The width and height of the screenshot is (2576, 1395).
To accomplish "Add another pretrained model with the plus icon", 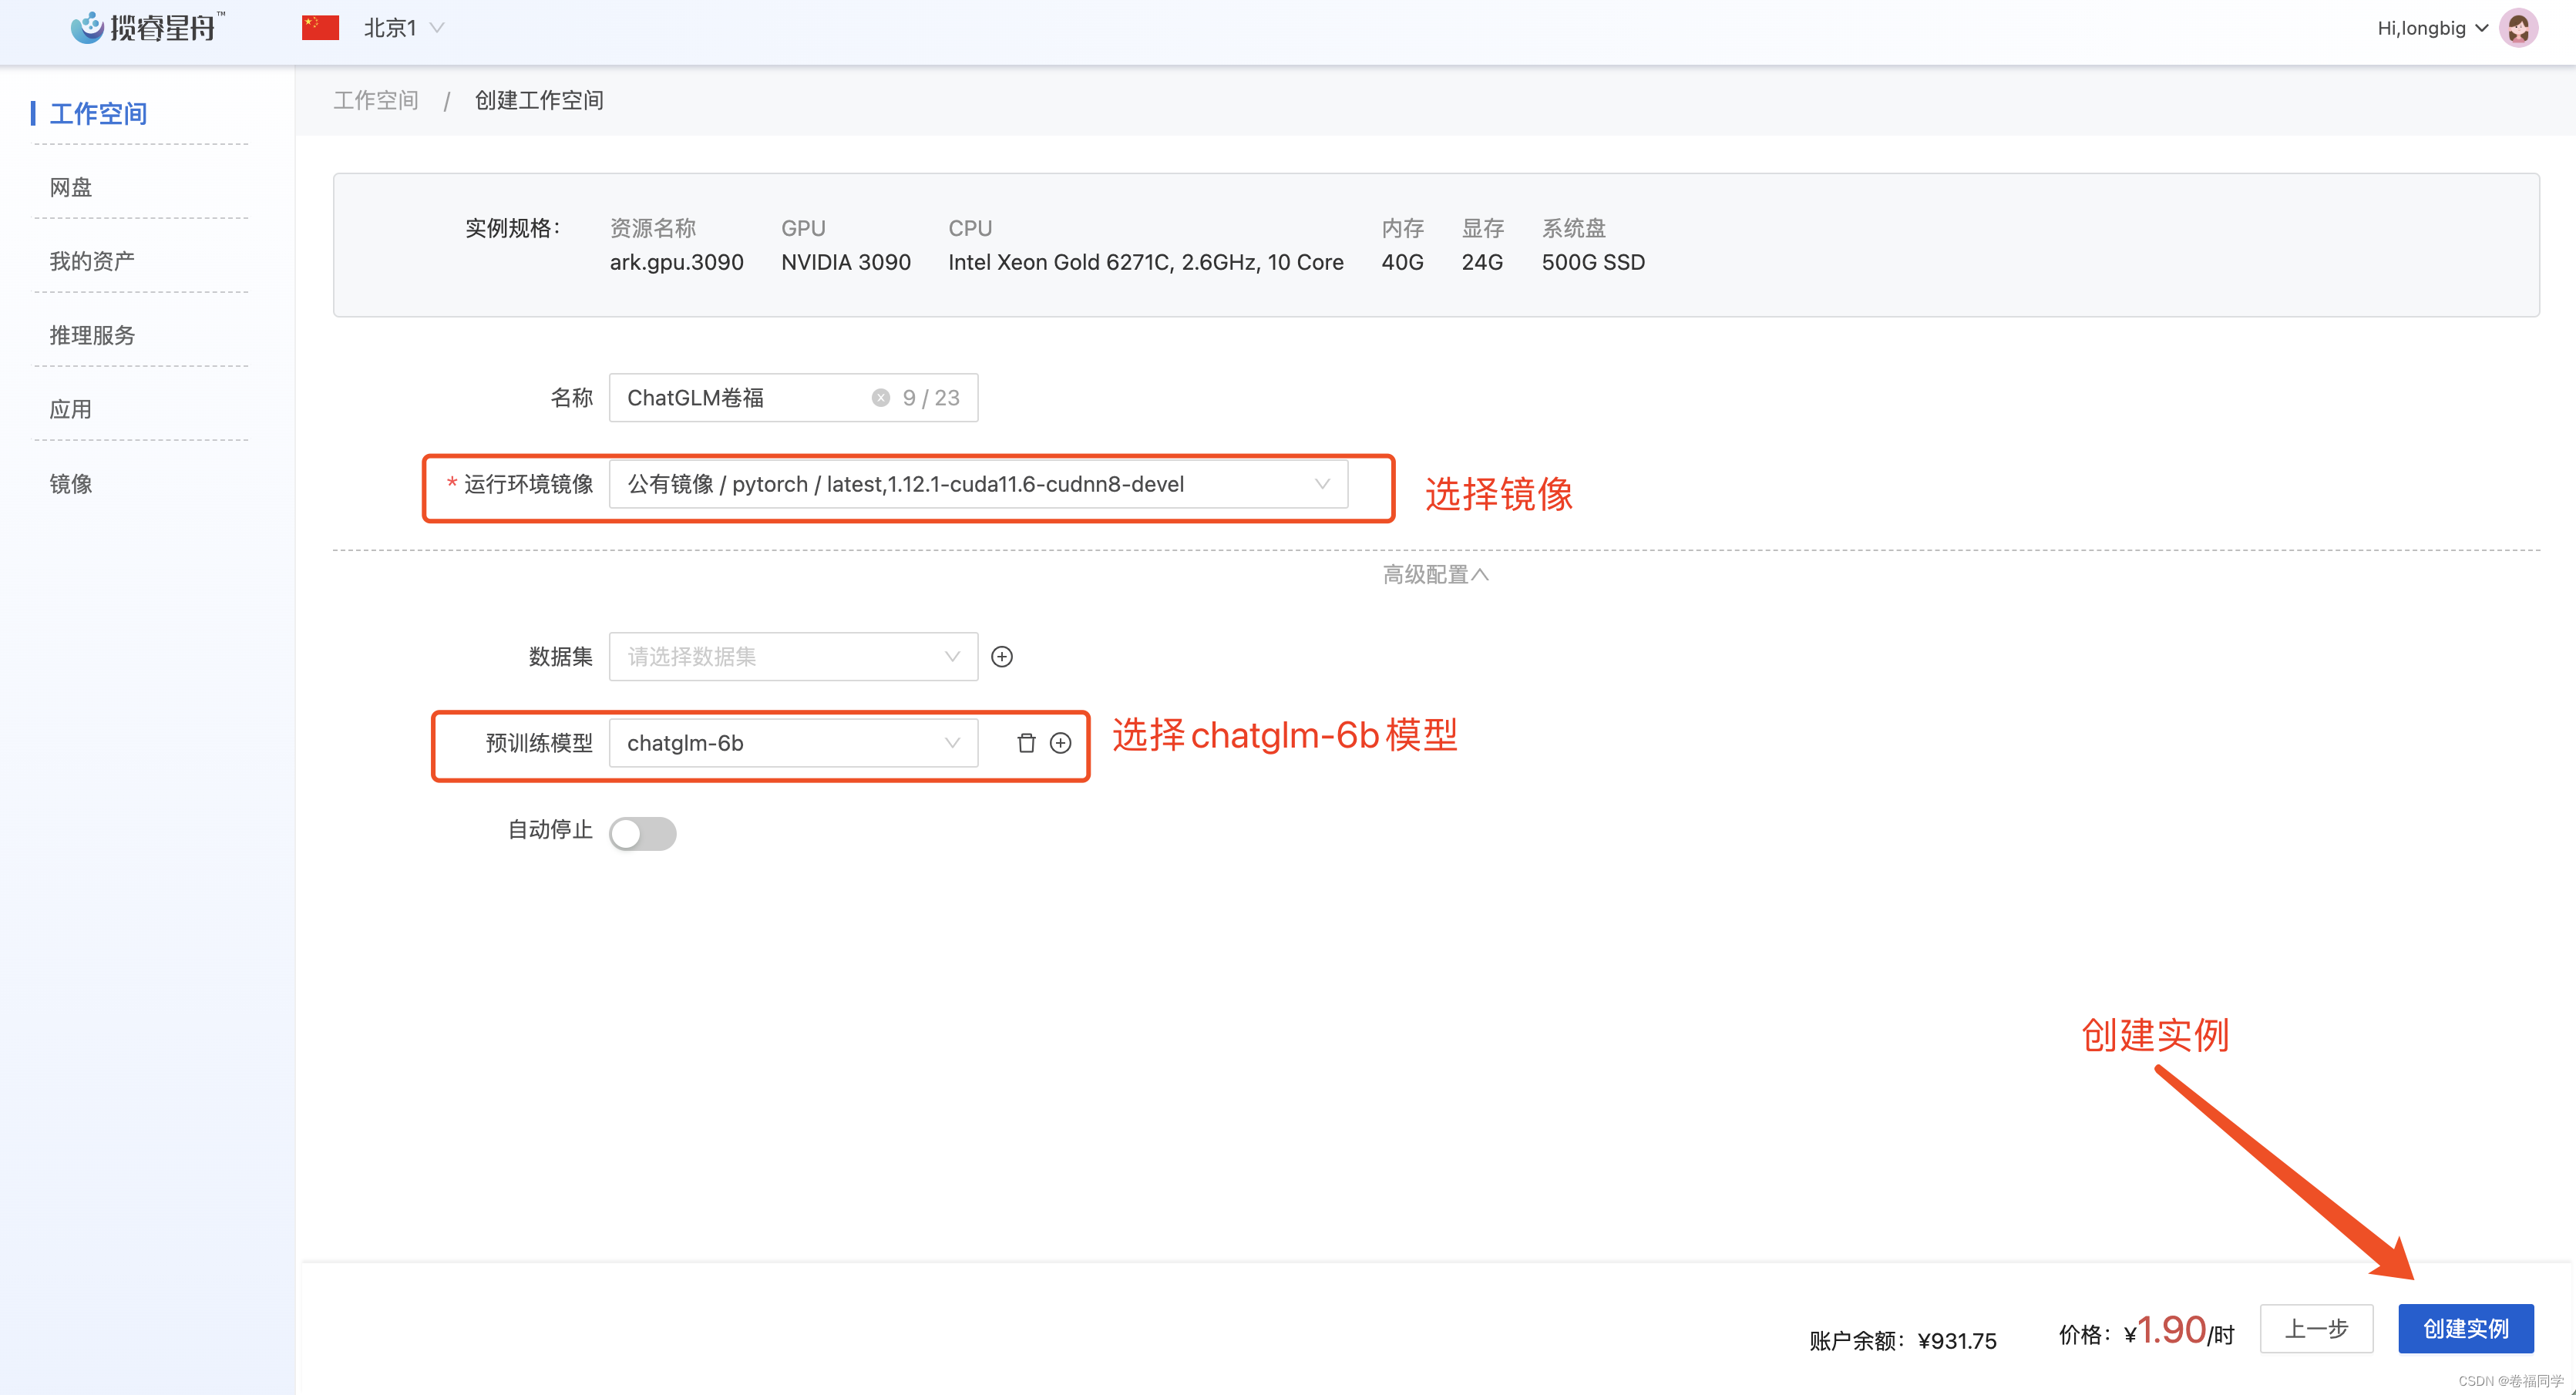I will click(1060, 743).
